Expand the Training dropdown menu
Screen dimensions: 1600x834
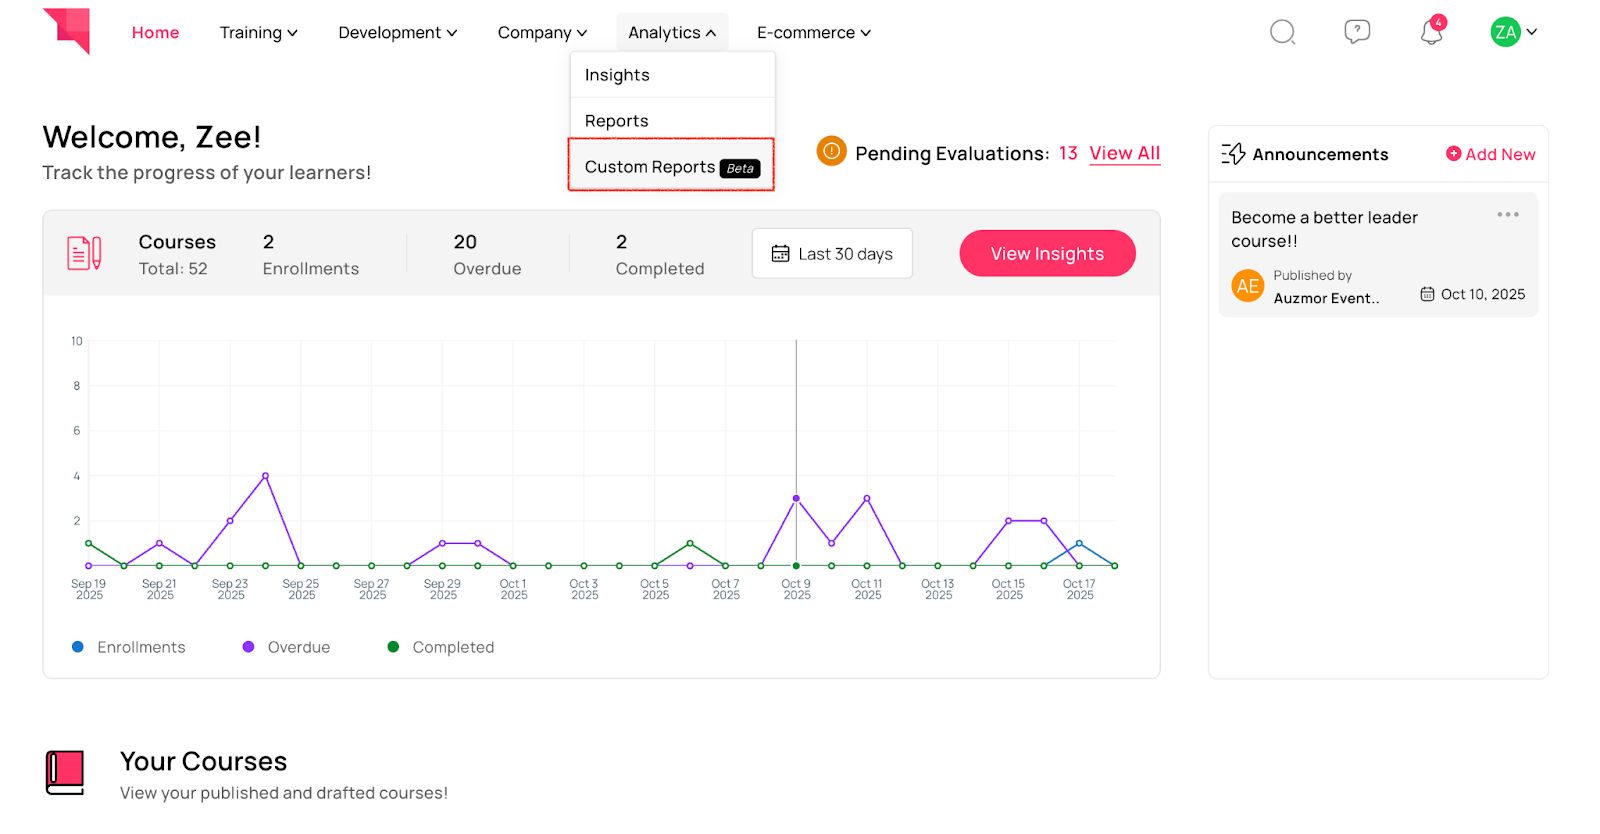[x=259, y=32]
